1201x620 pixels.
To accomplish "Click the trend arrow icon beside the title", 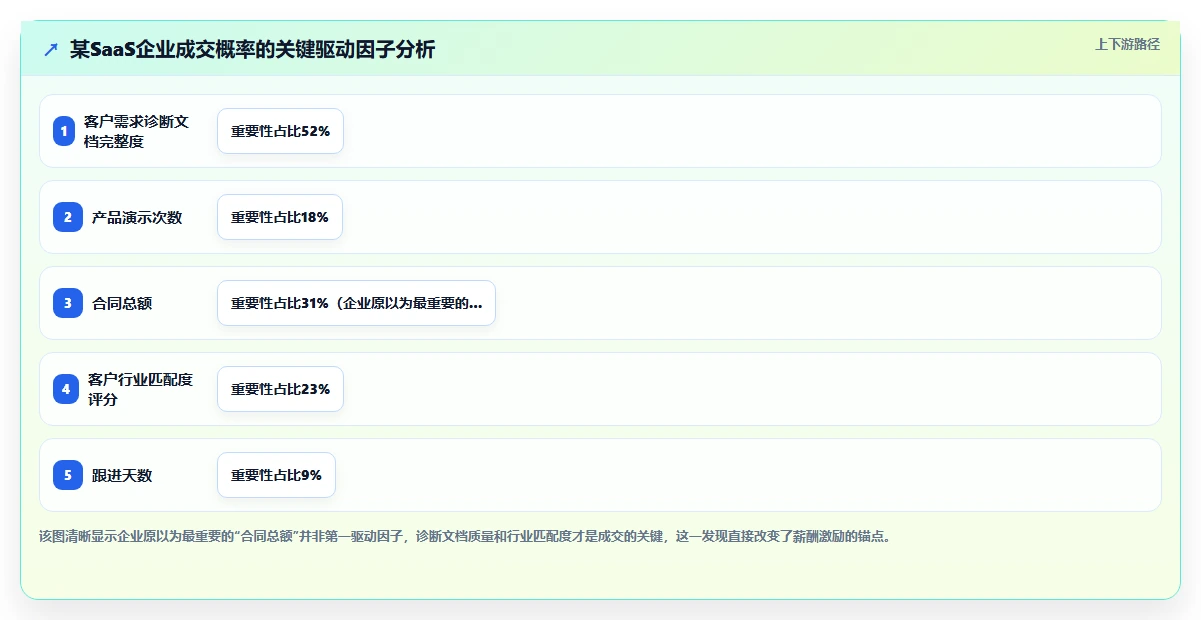I will 51,49.
